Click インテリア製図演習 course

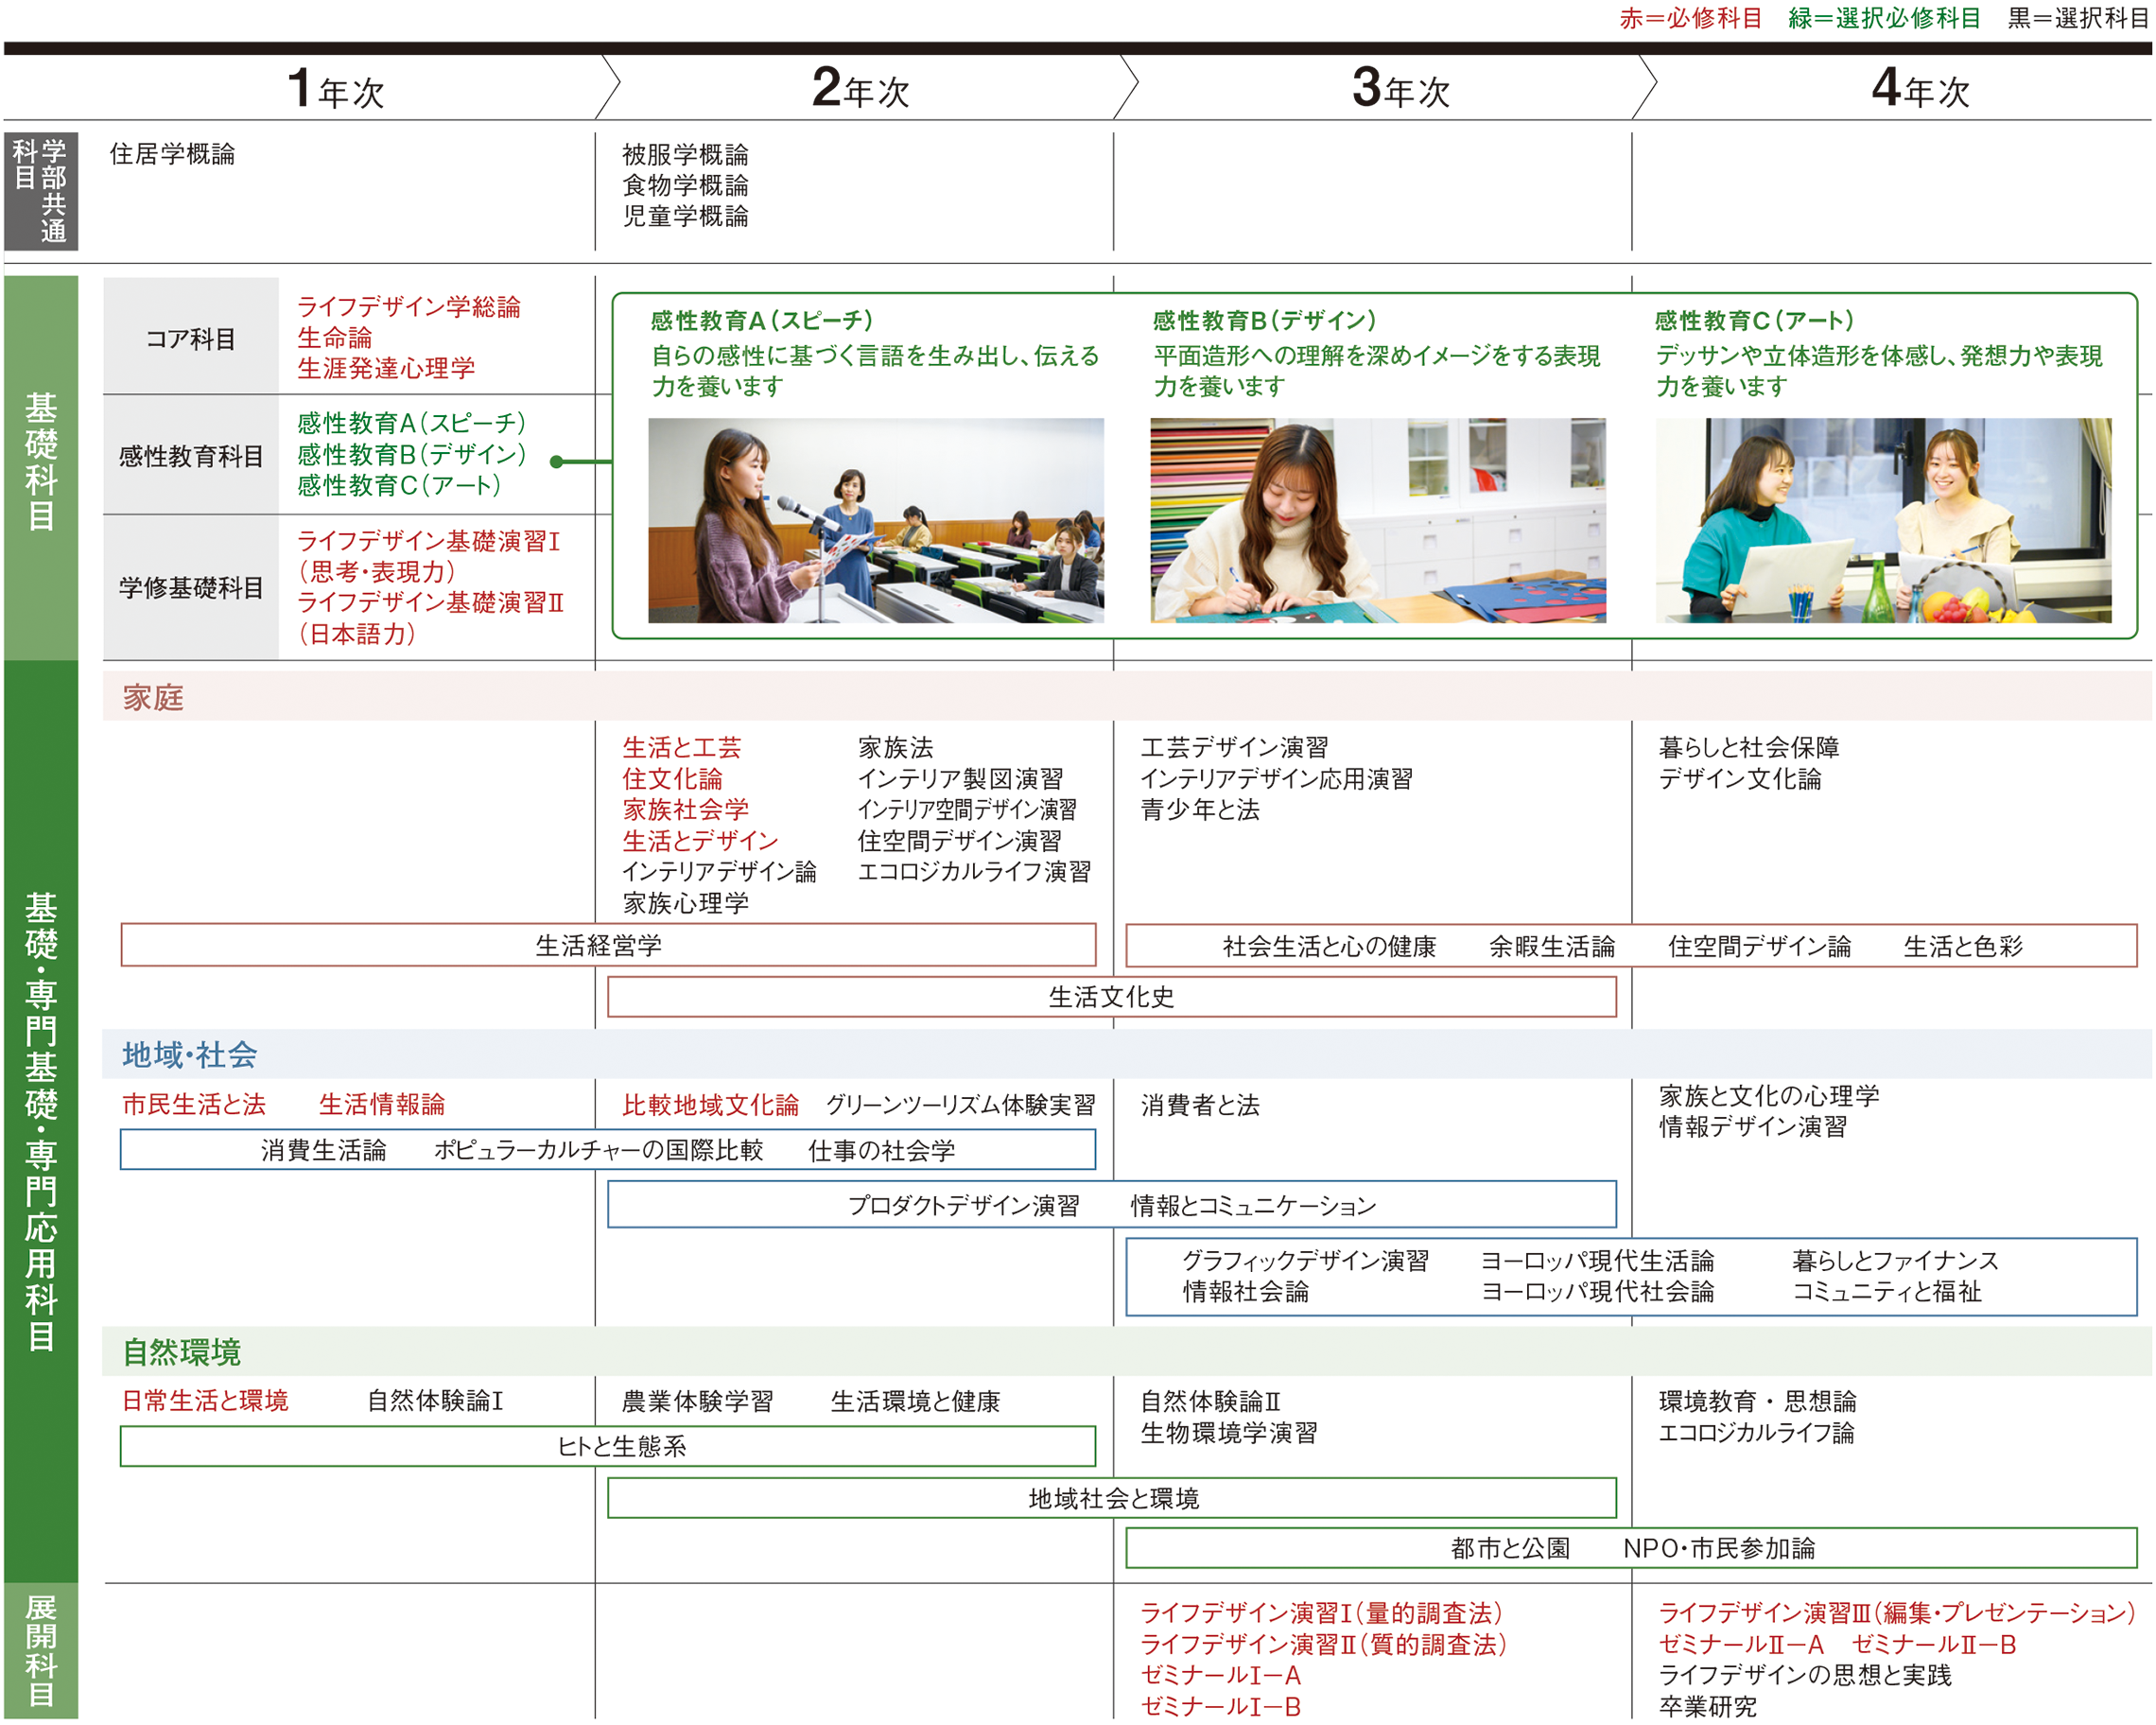[960, 778]
